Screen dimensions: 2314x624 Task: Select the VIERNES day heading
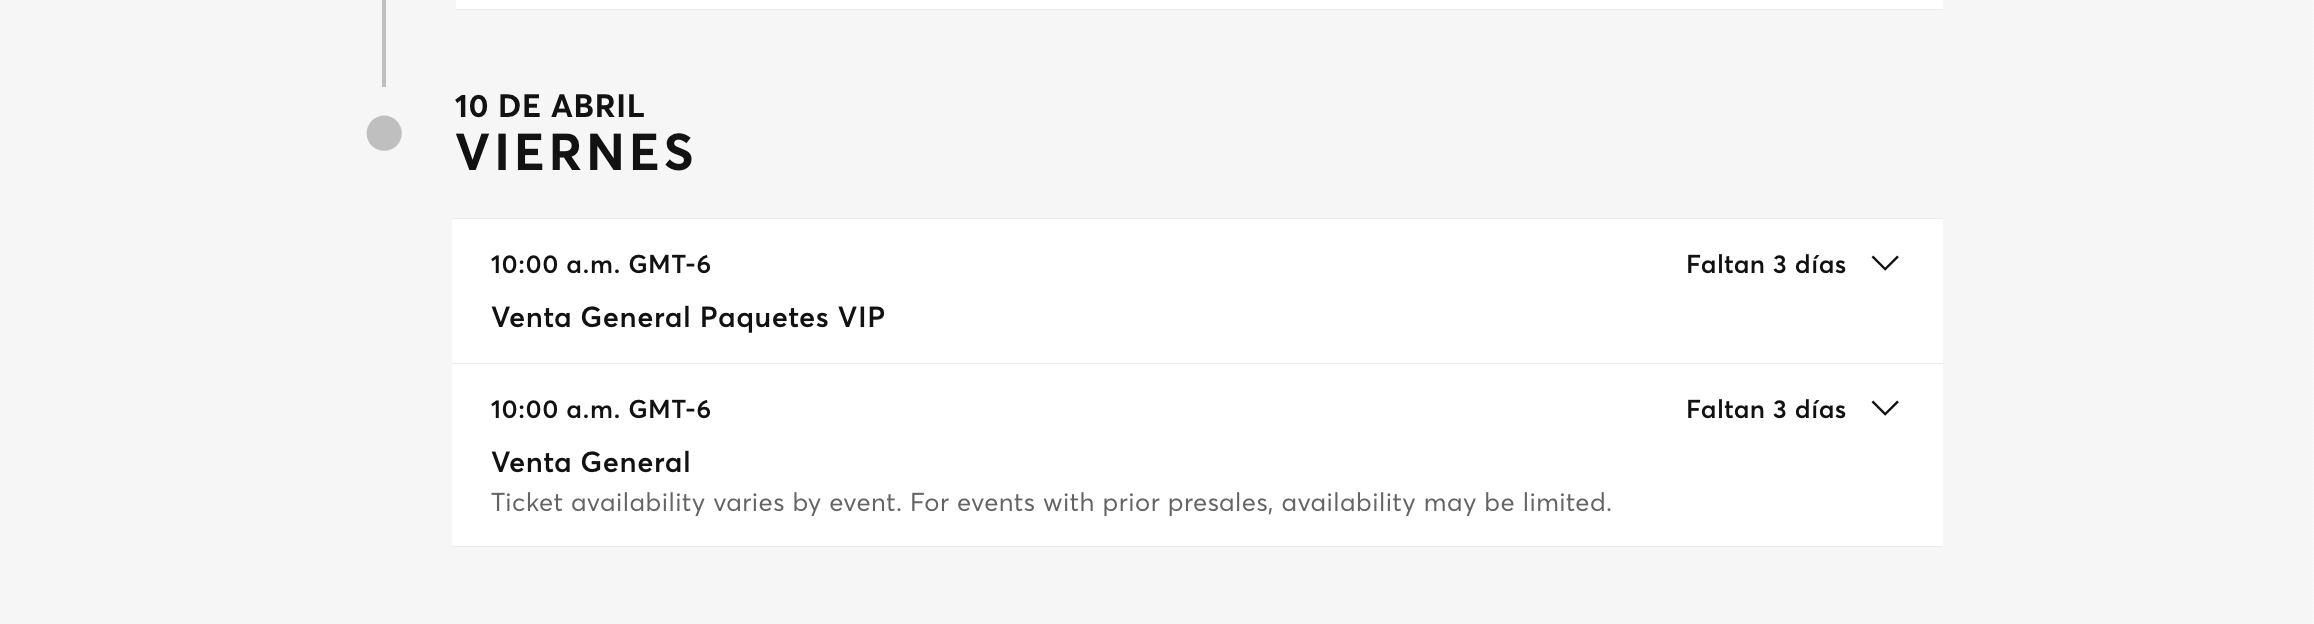[x=575, y=153]
